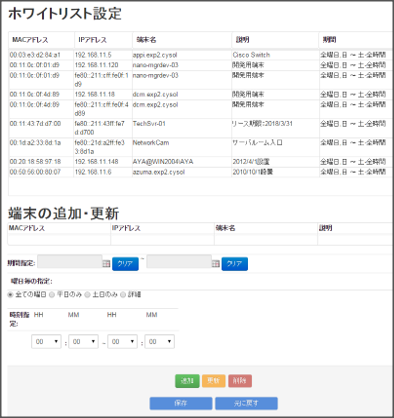Select the サーバルーム入口 description
The image size is (394, 418).
257,143
